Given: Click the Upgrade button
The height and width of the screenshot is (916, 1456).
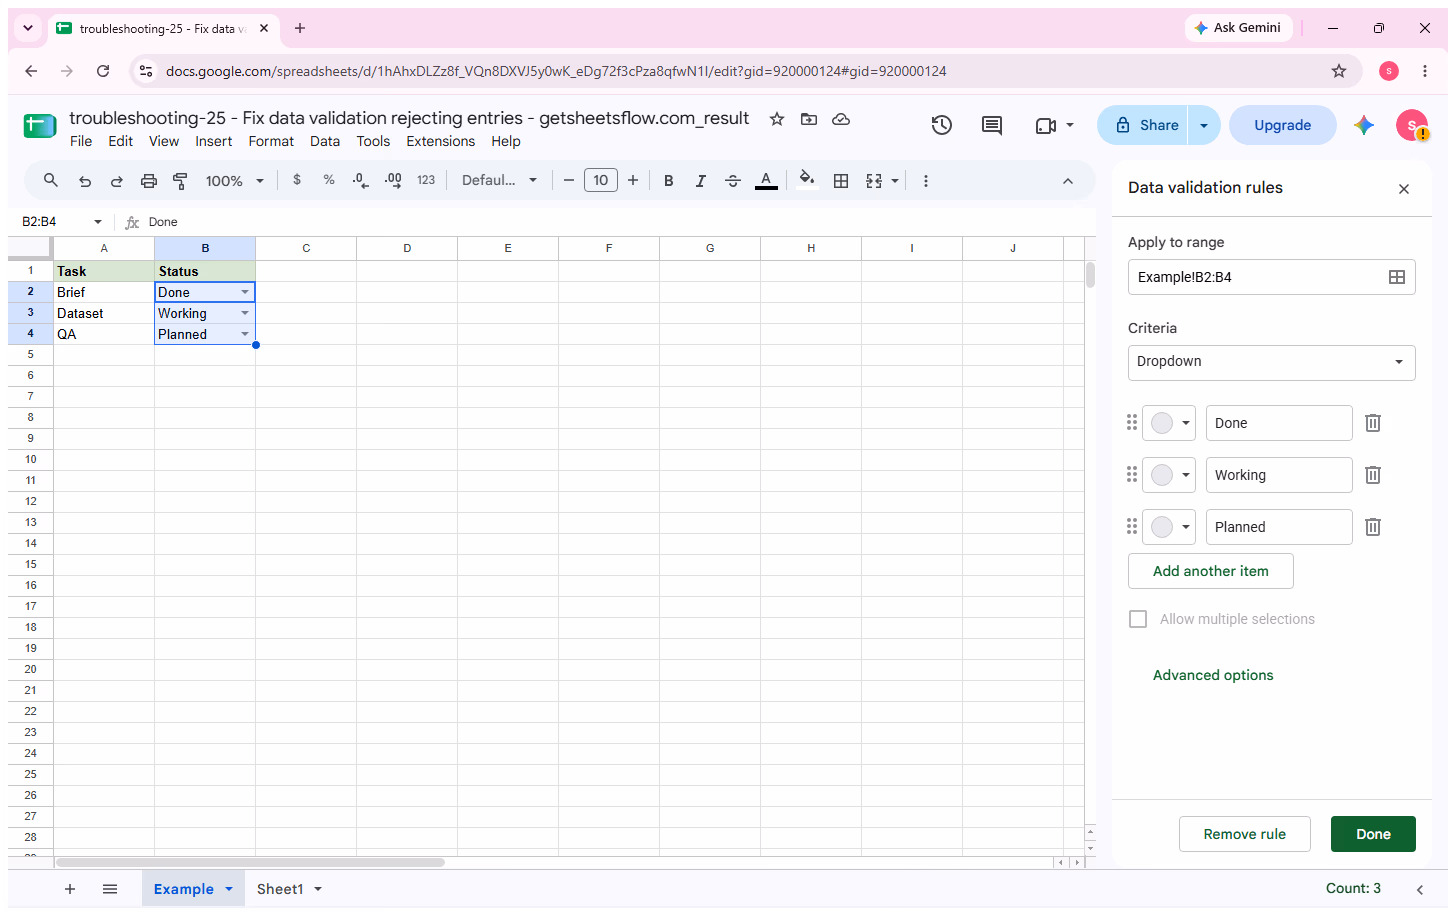Looking at the screenshot, I should coord(1283,125).
